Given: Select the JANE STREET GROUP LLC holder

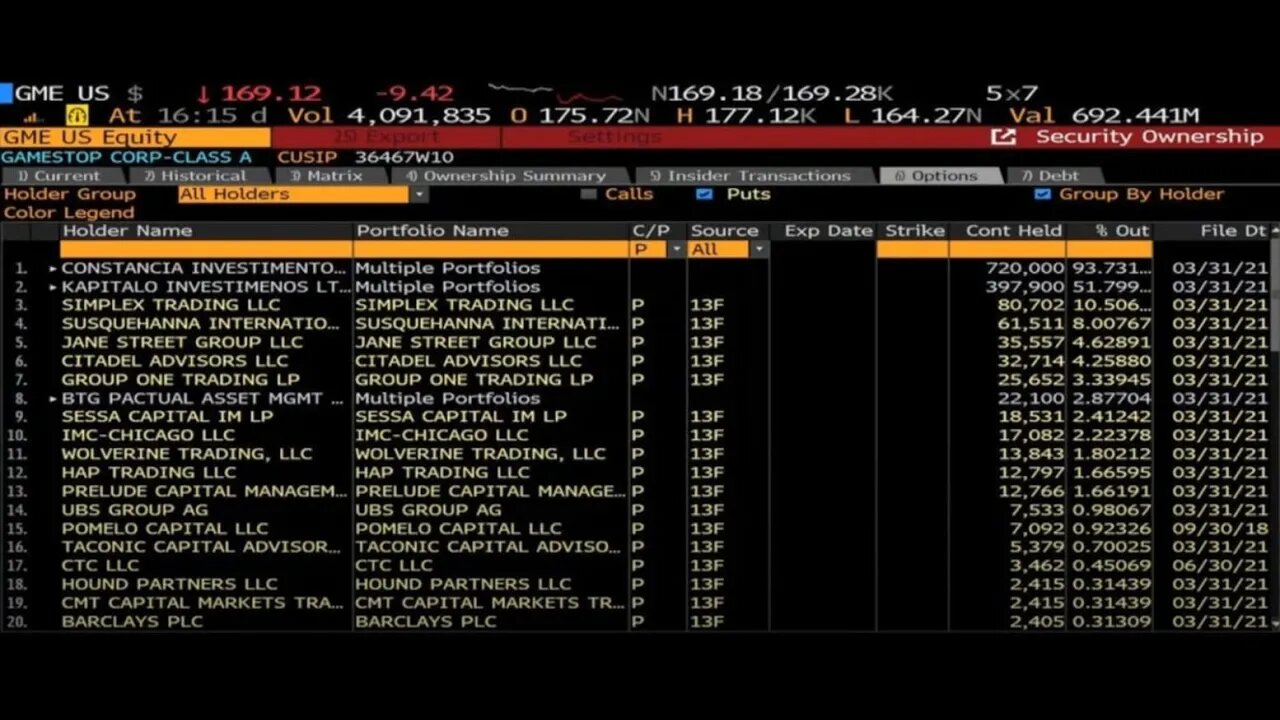Looking at the screenshot, I should click(x=182, y=342).
